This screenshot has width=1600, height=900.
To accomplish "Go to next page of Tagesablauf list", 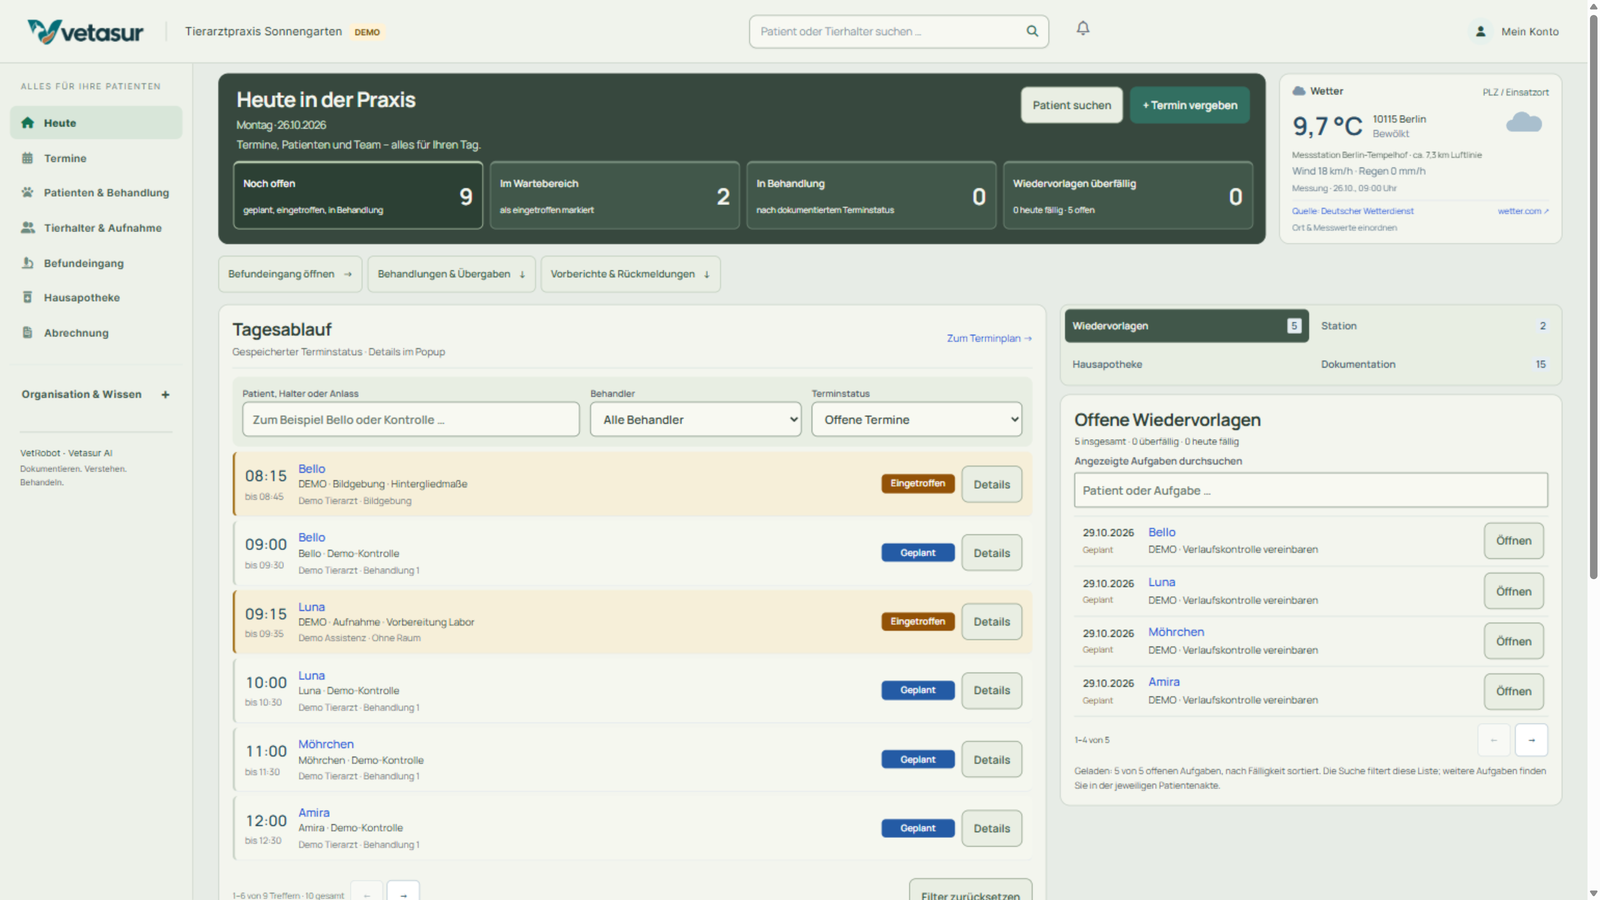I will pos(403,893).
